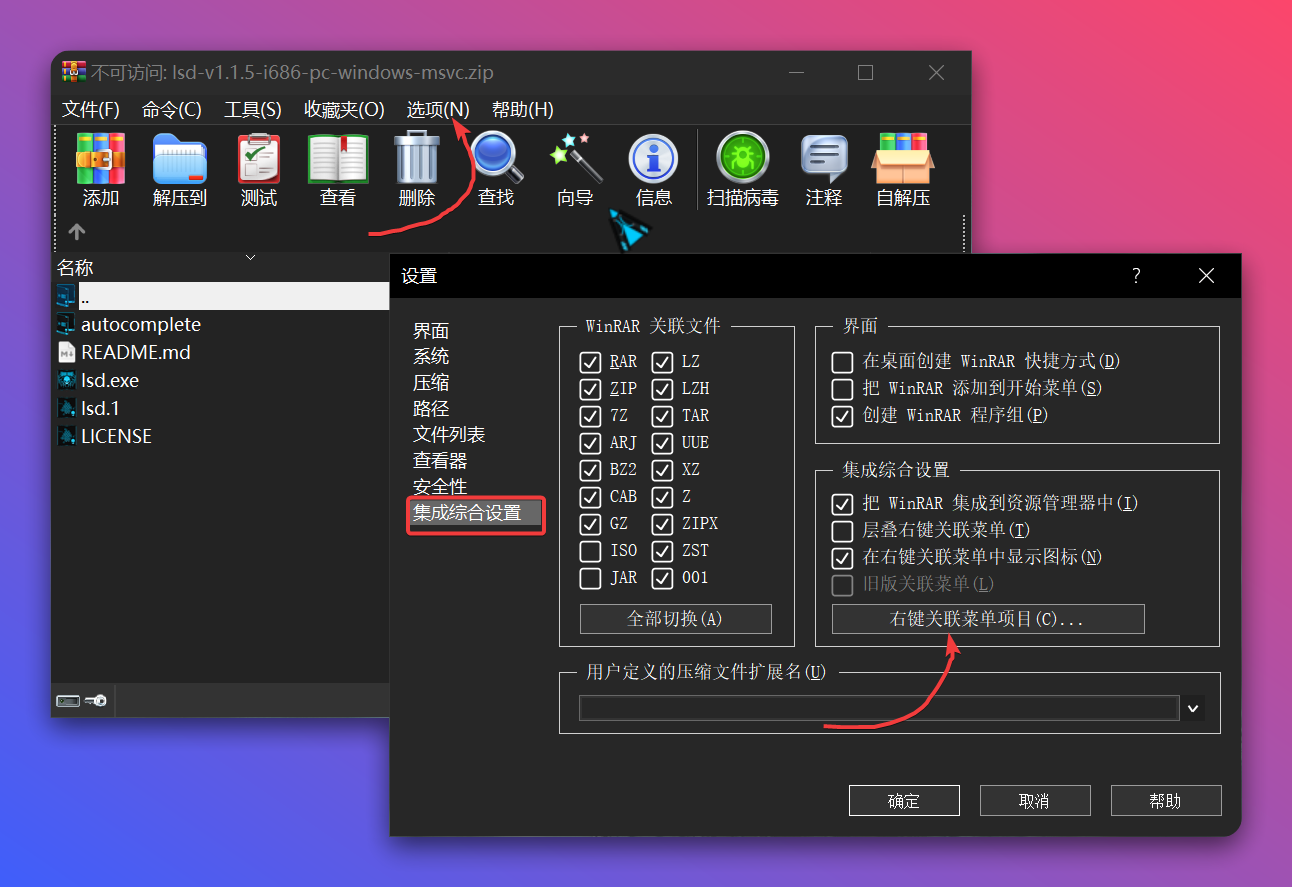1292x887 pixels.
Task: Close the 设置 dialog
Action: click(1206, 276)
